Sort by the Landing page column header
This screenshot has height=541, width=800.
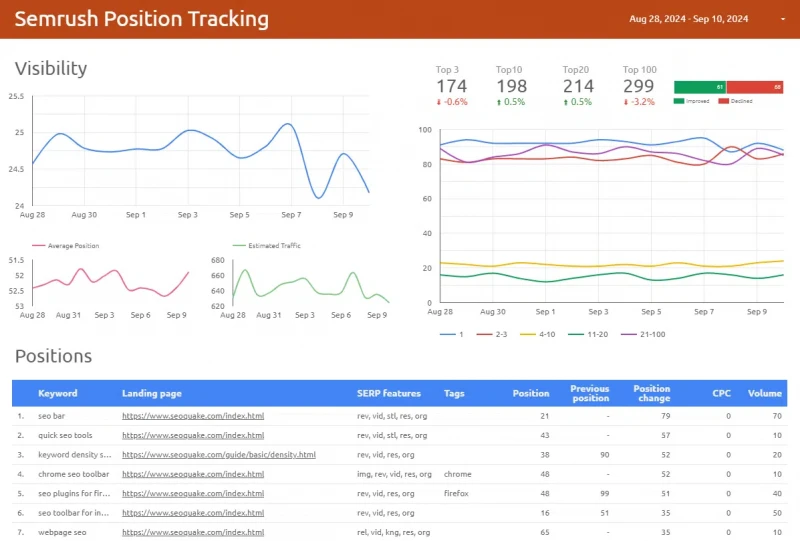click(x=152, y=394)
